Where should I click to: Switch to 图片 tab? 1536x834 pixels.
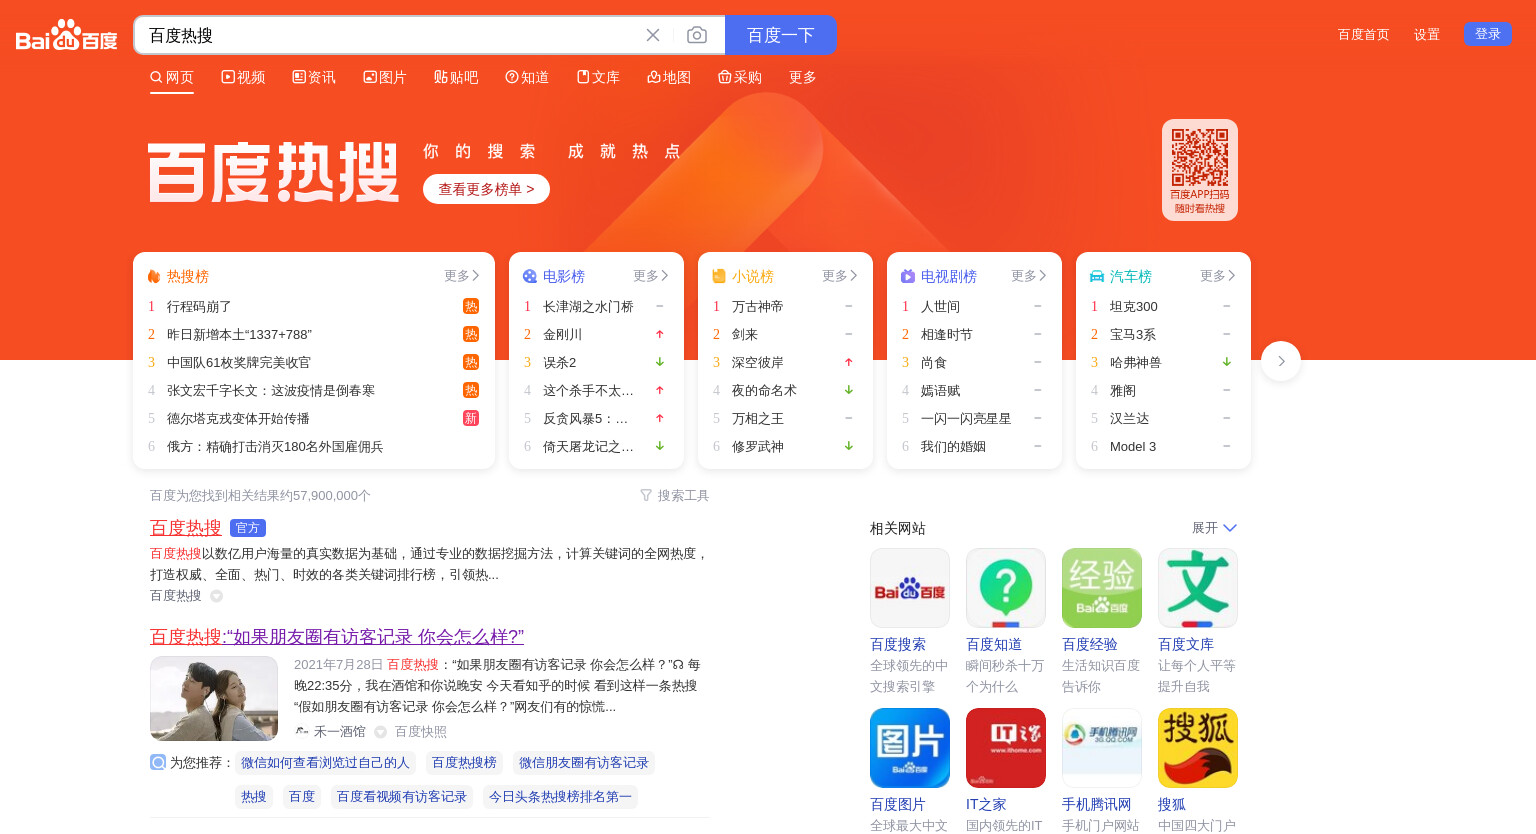pos(385,77)
